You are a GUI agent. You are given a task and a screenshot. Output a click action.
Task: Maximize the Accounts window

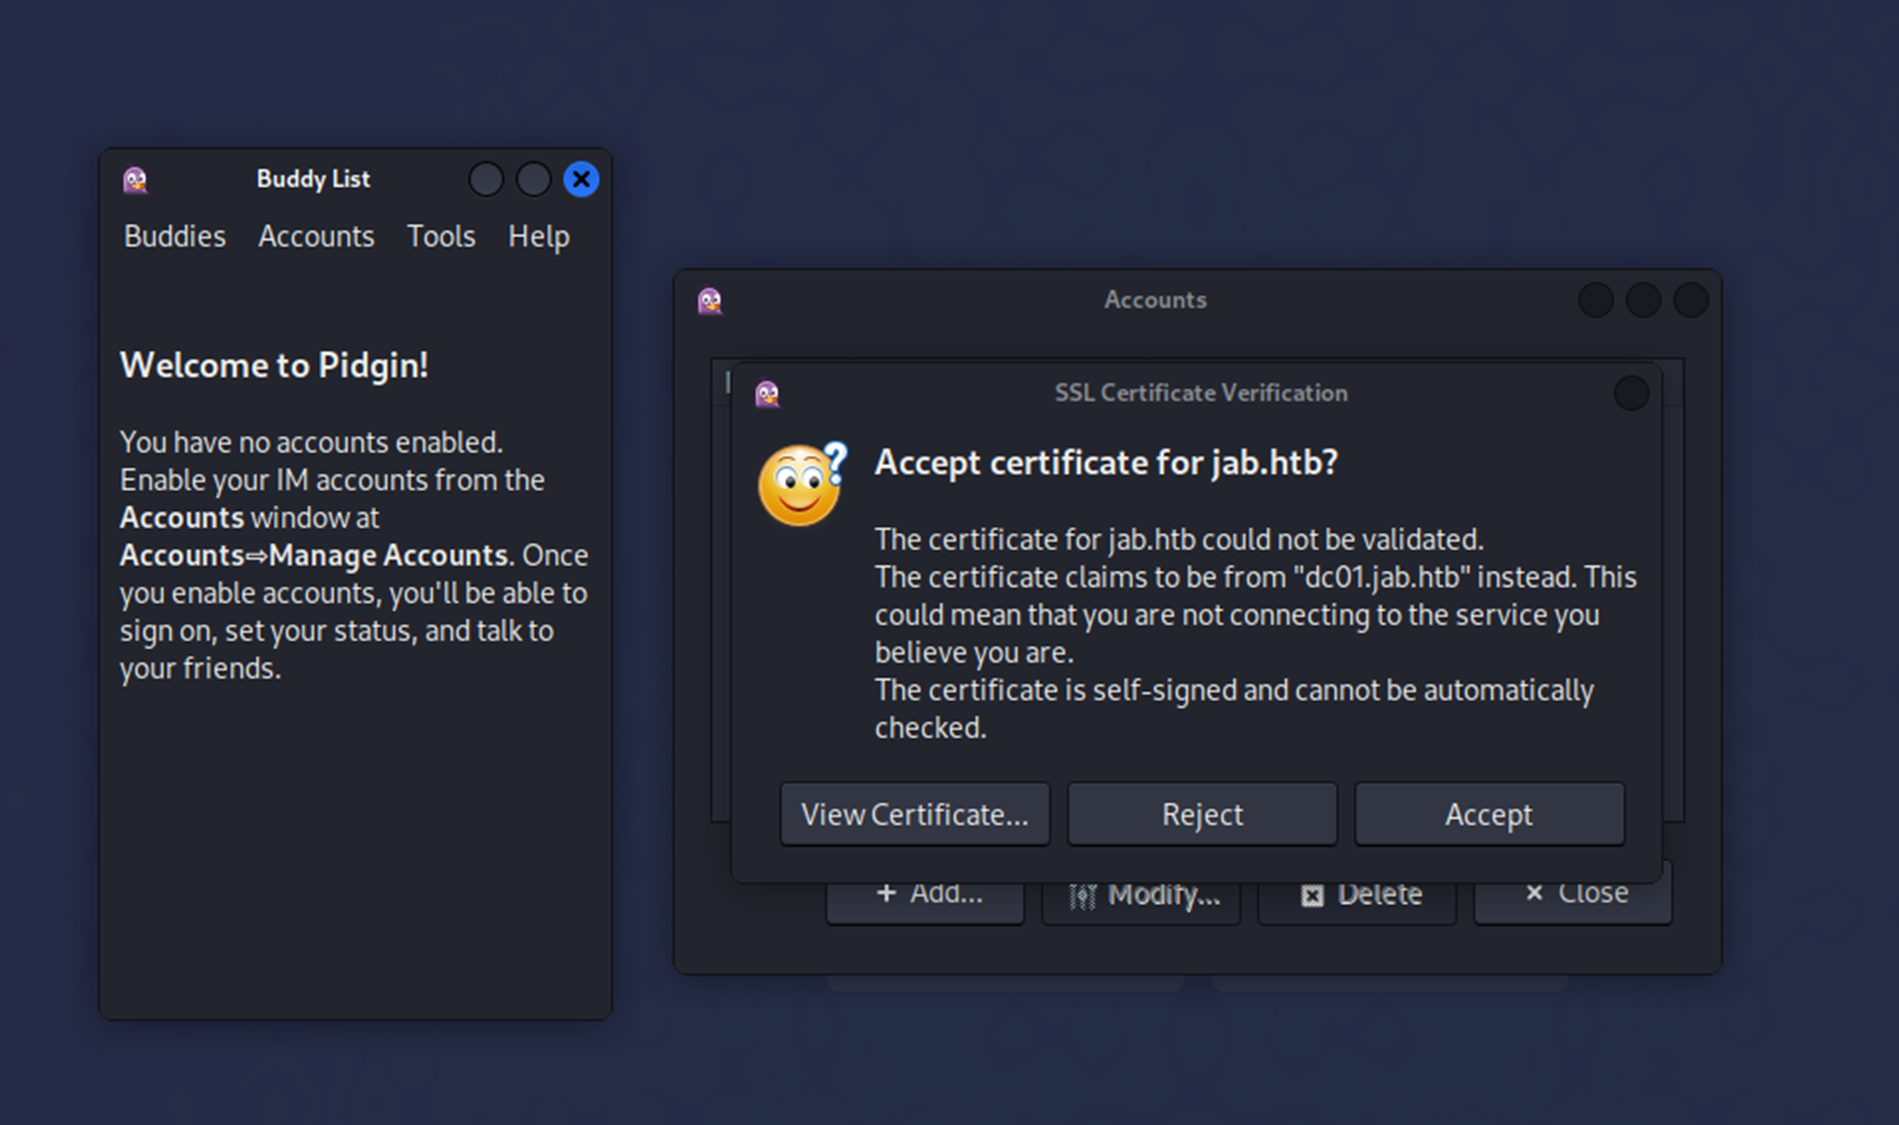pyautogui.click(x=1643, y=300)
